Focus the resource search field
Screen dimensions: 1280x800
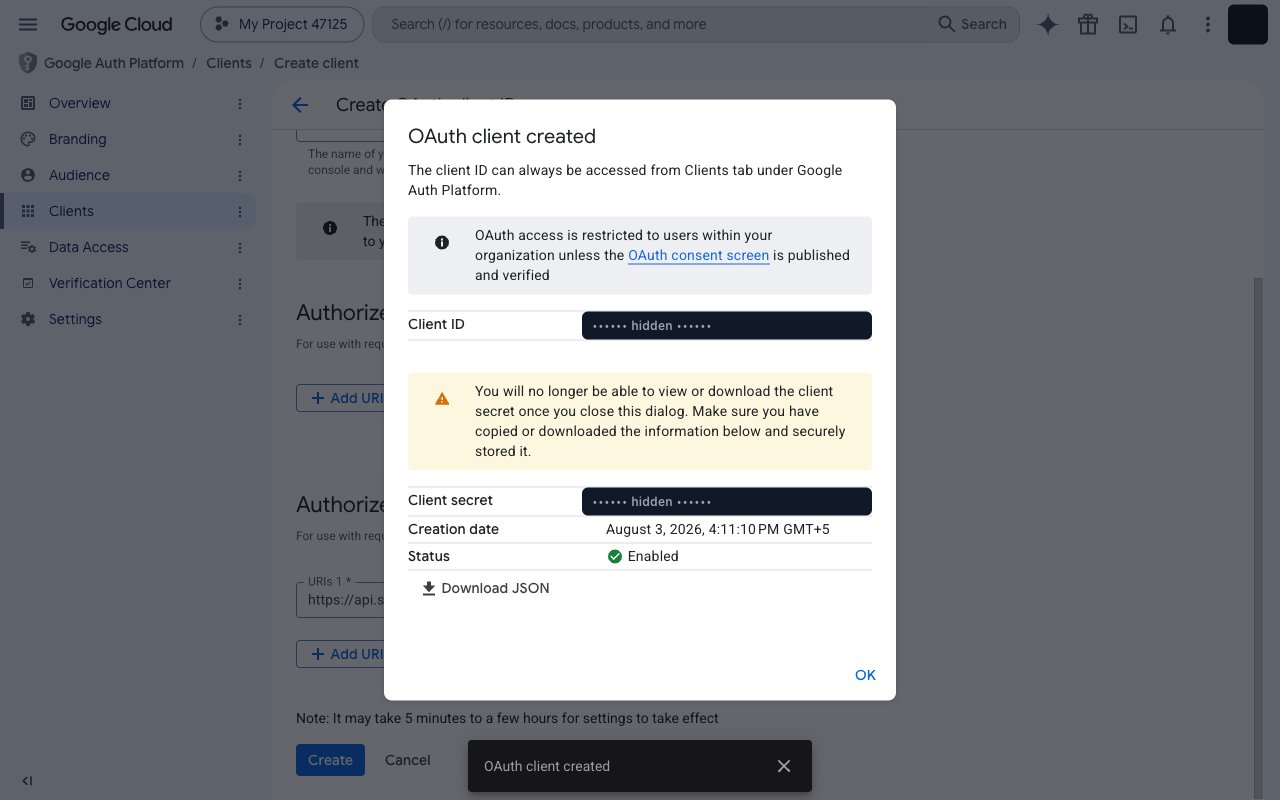[x=652, y=24]
